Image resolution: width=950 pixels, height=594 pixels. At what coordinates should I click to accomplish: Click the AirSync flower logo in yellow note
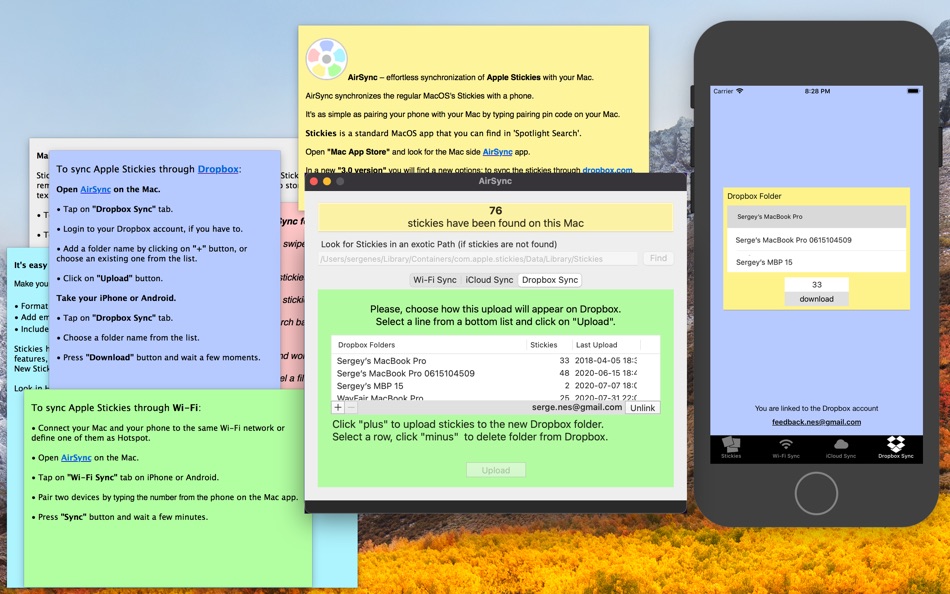coord(327,59)
